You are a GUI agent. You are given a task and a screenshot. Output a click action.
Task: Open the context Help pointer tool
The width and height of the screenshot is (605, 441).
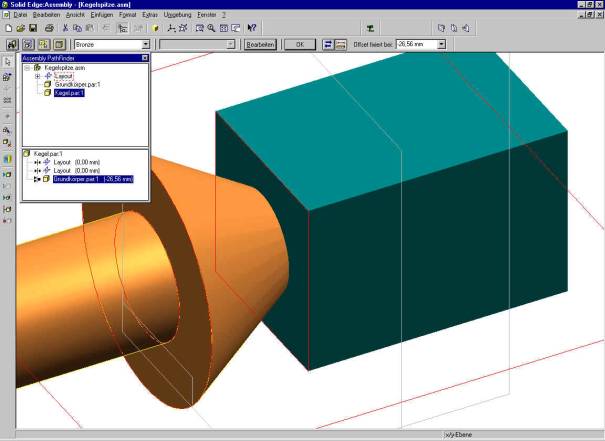click(x=252, y=28)
